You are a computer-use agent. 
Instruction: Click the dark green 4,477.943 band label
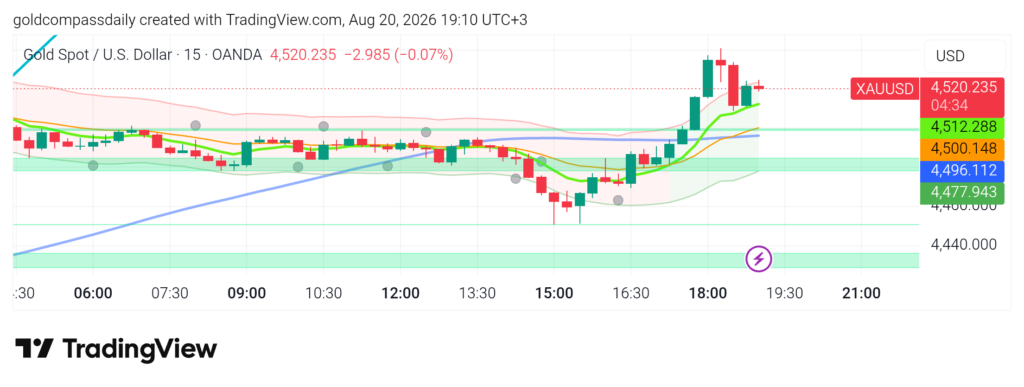tap(963, 192)
